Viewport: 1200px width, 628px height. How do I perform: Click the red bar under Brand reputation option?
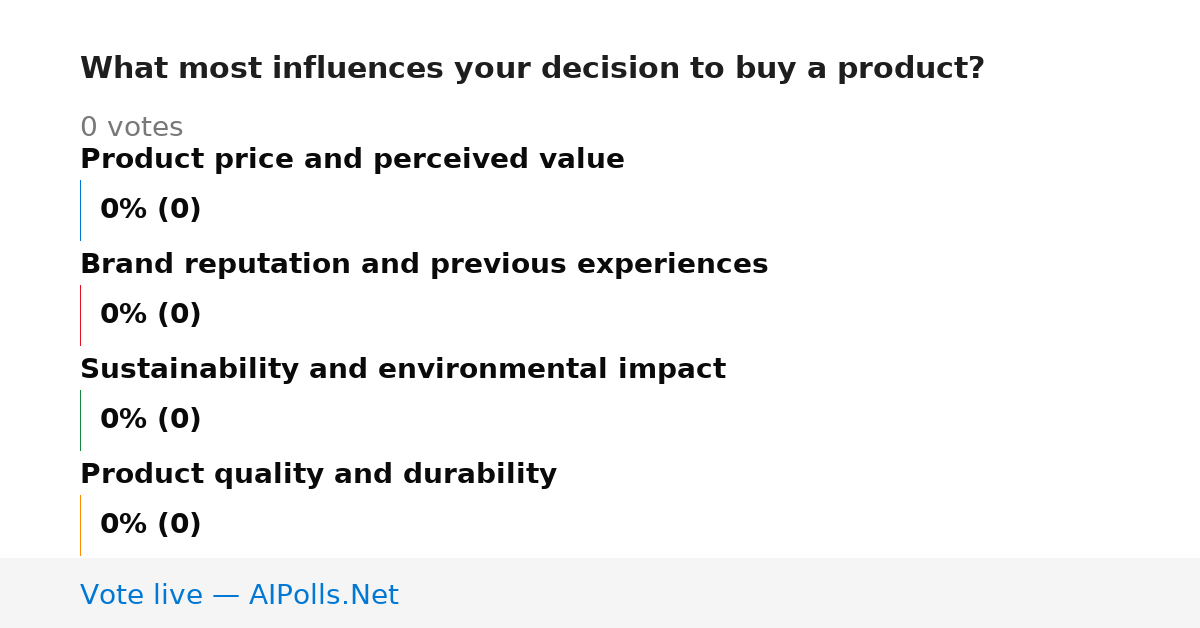pos(80,315)
